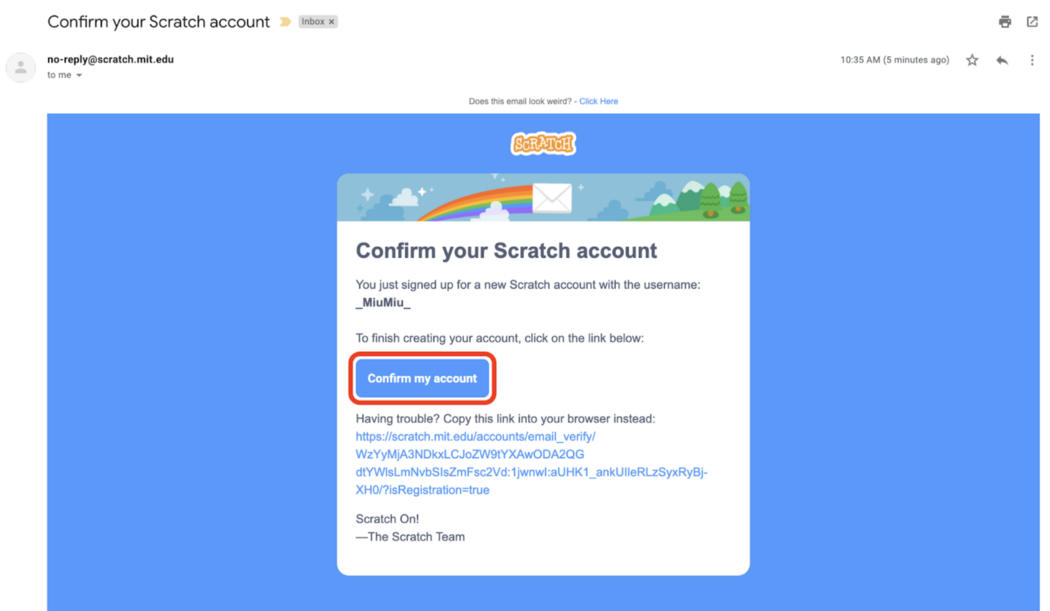Open the three-dot more options menu

click(x=1032, y=60)
